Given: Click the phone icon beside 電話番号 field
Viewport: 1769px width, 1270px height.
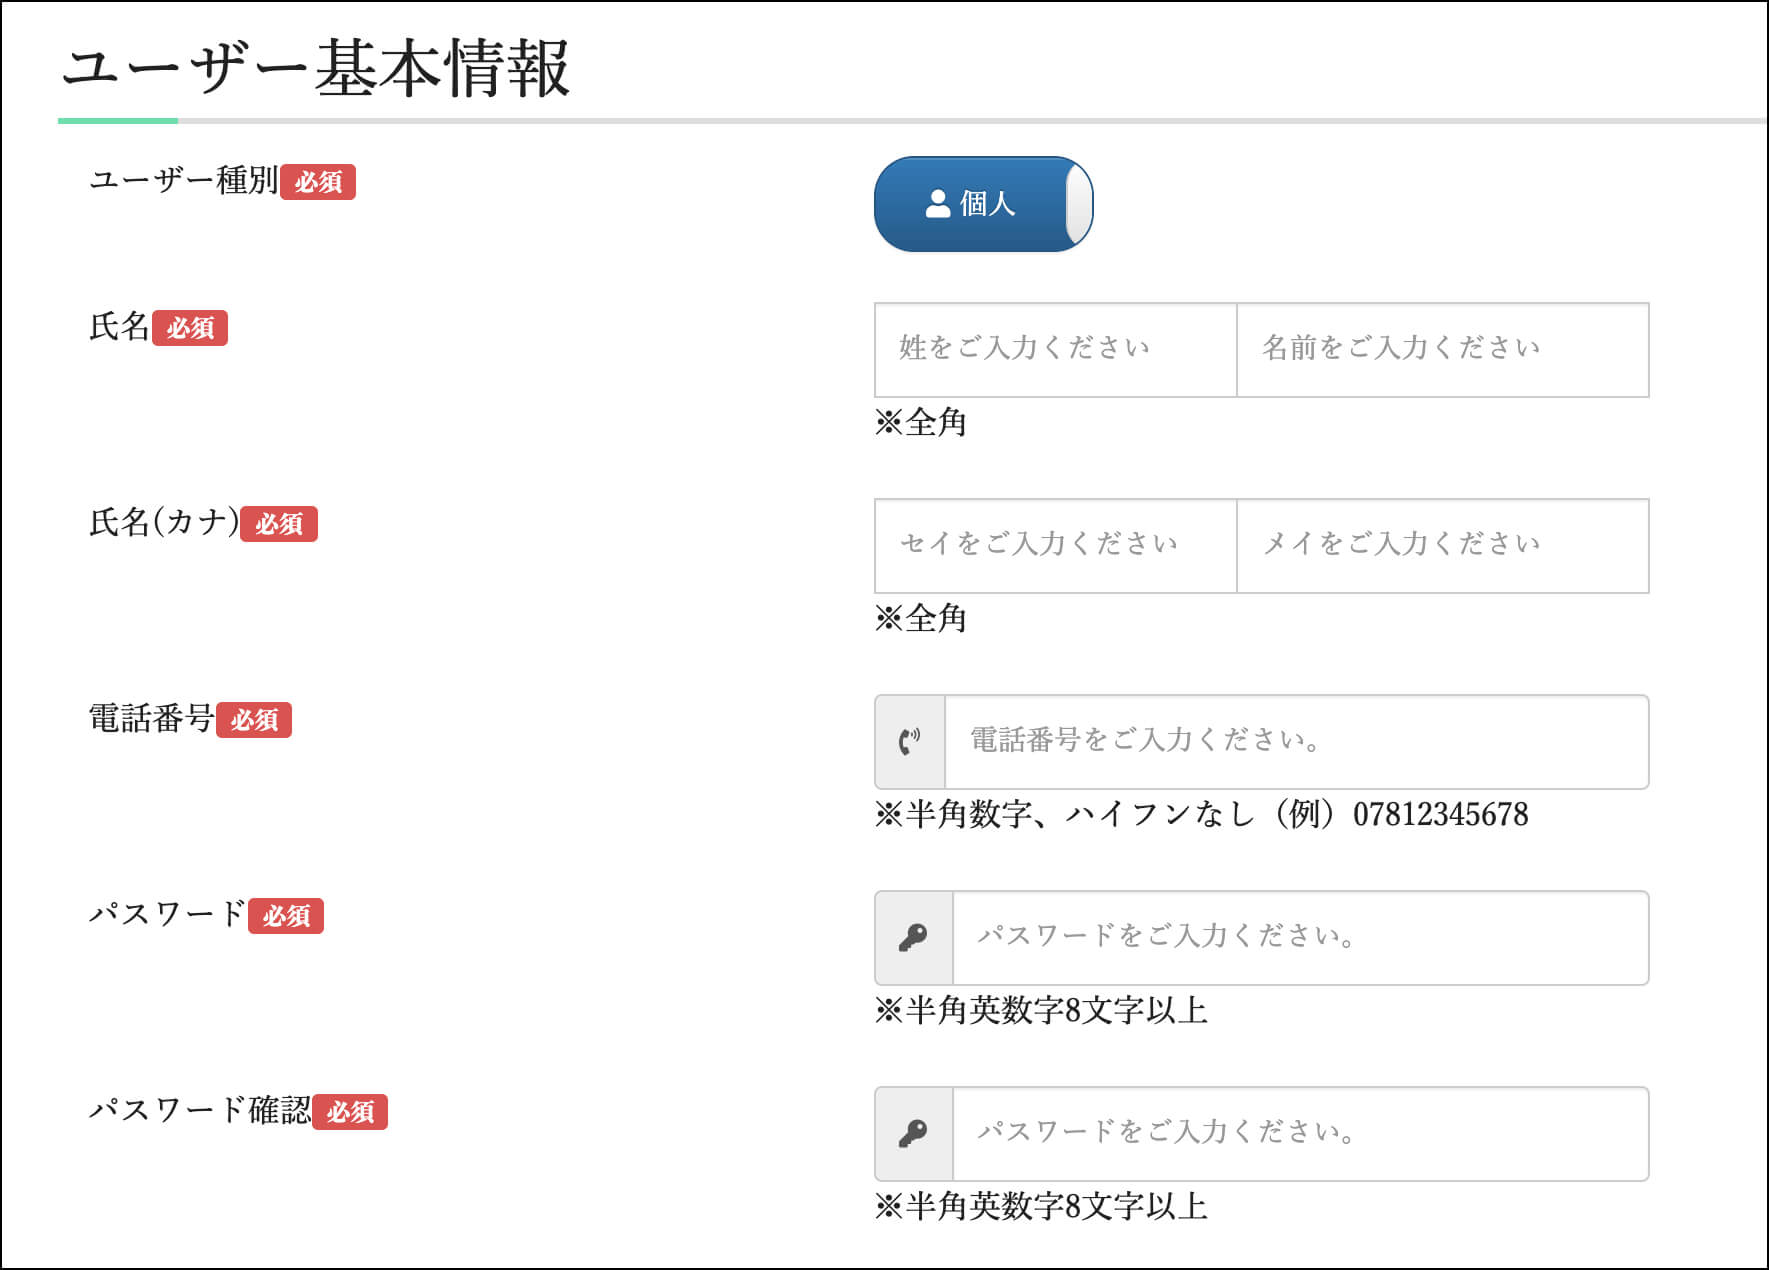Looking at the screenshot, I should click(x=909, y=741).
